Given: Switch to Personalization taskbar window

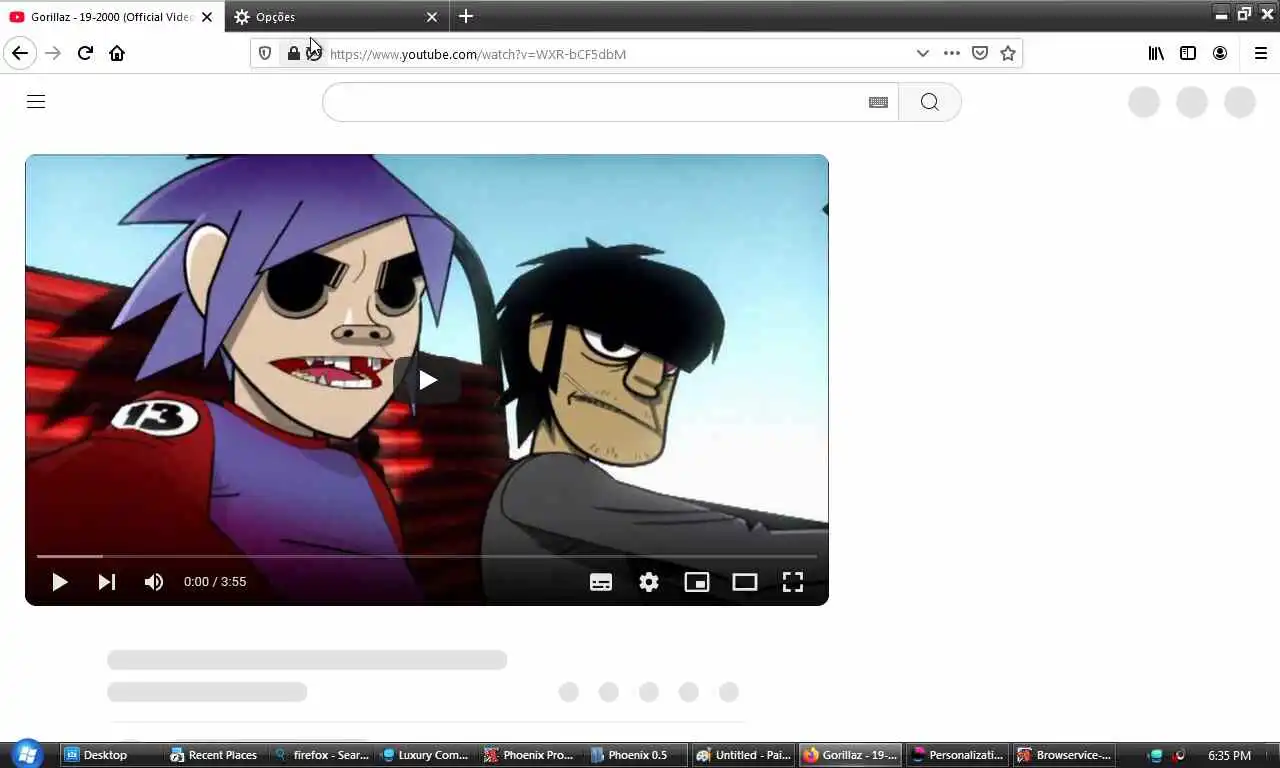Looking at the screenshot, I should tap(957, 755).
